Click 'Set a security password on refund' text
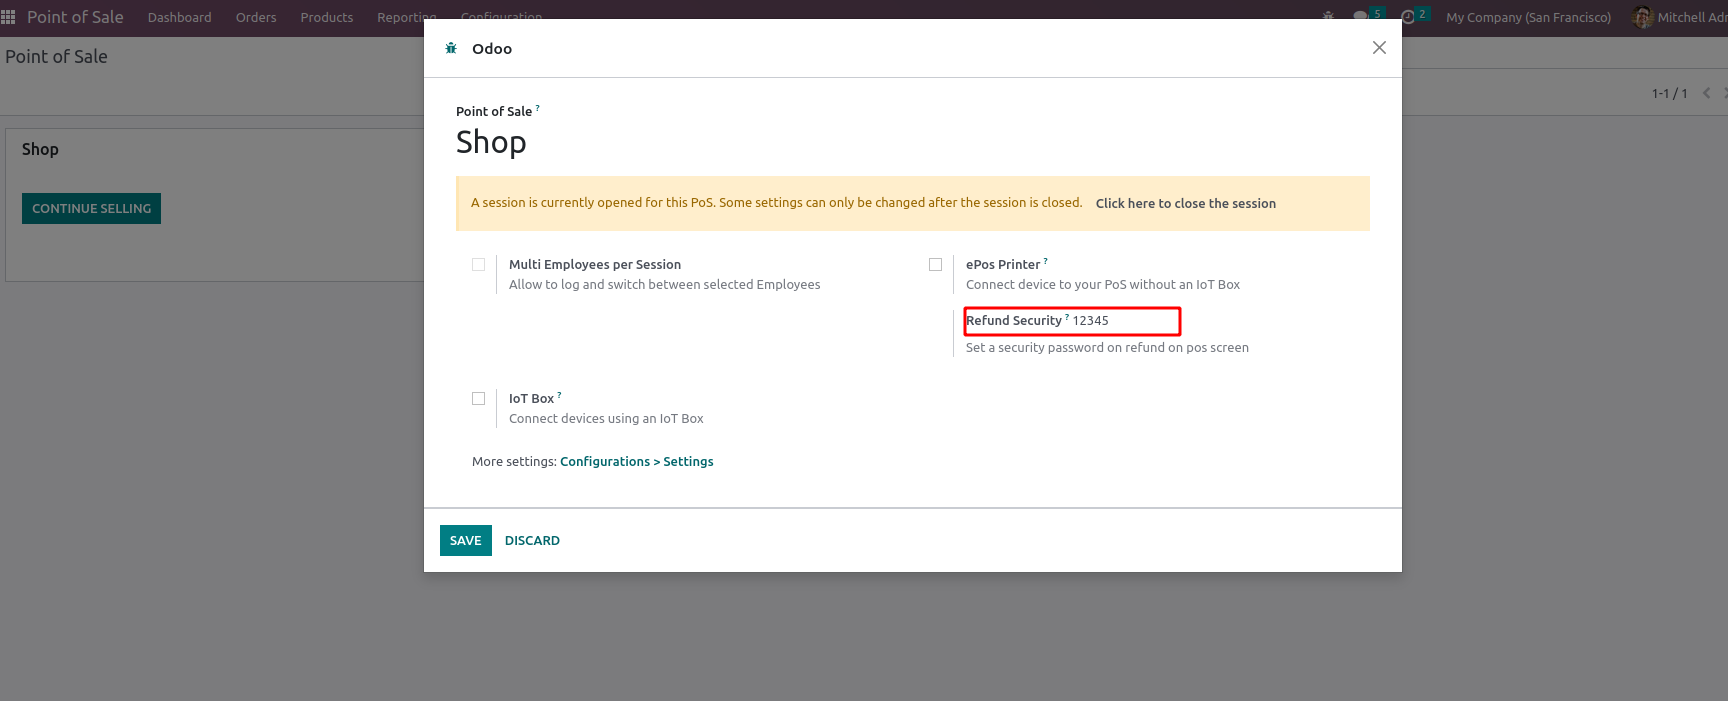This screenshot has width=1728, height=701. 1107,348
